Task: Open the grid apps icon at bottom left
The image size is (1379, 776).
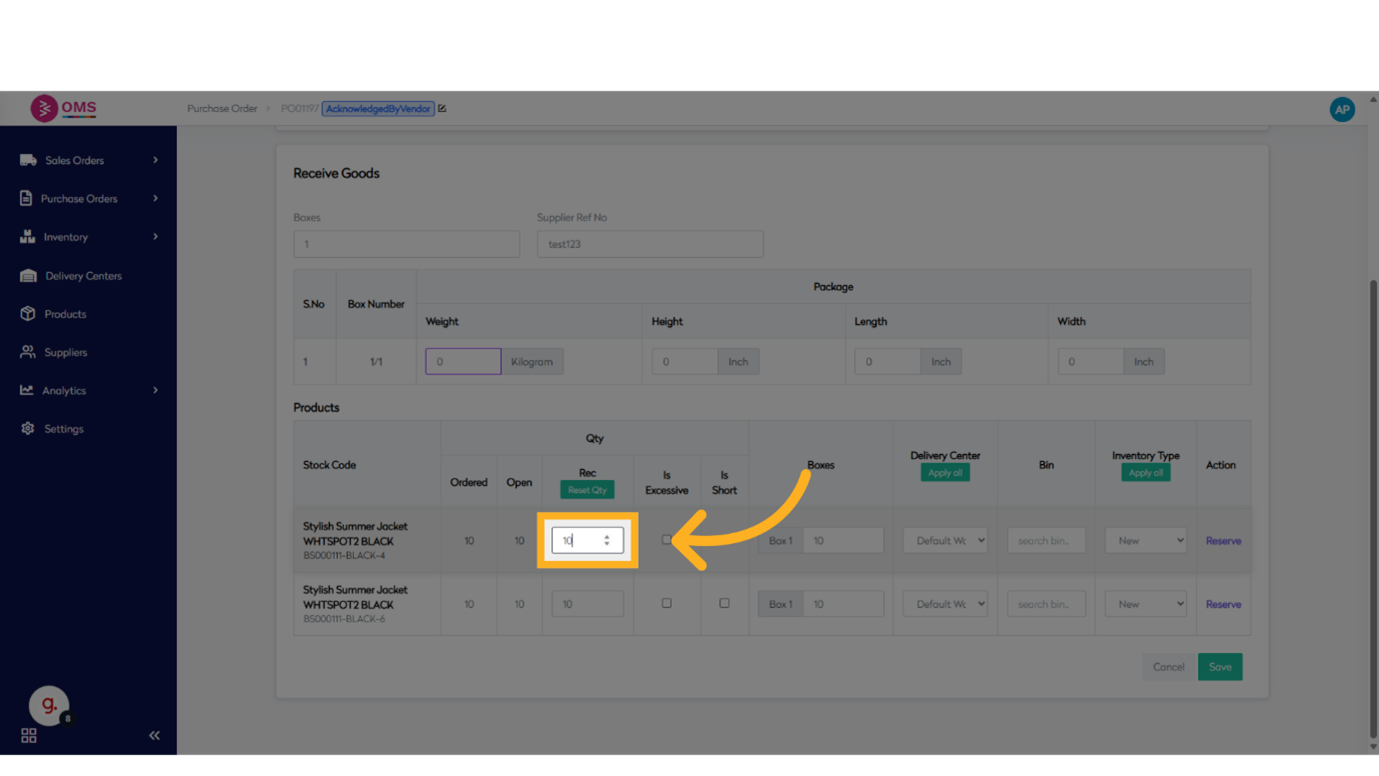Action: (29, 735)
